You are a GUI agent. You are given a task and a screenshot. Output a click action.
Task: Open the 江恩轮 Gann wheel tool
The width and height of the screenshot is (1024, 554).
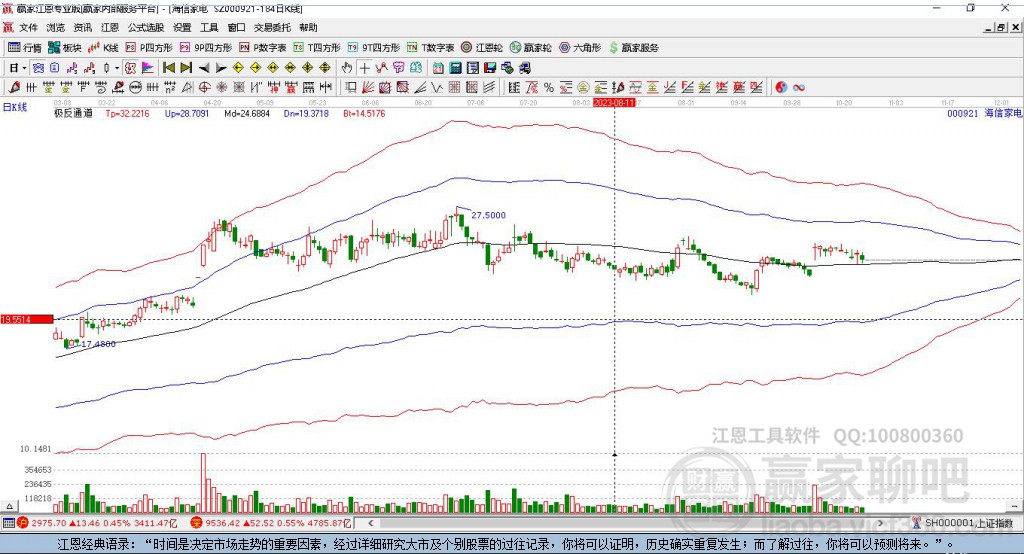(x=482, y=48)
